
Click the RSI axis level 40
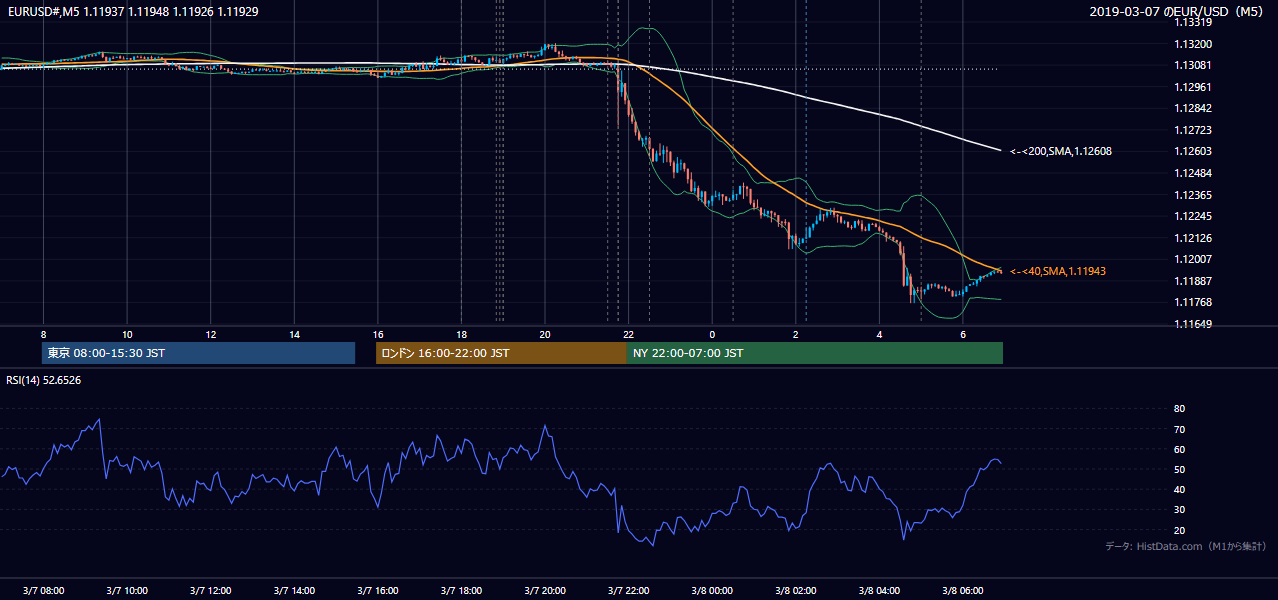pos(1180,489)
